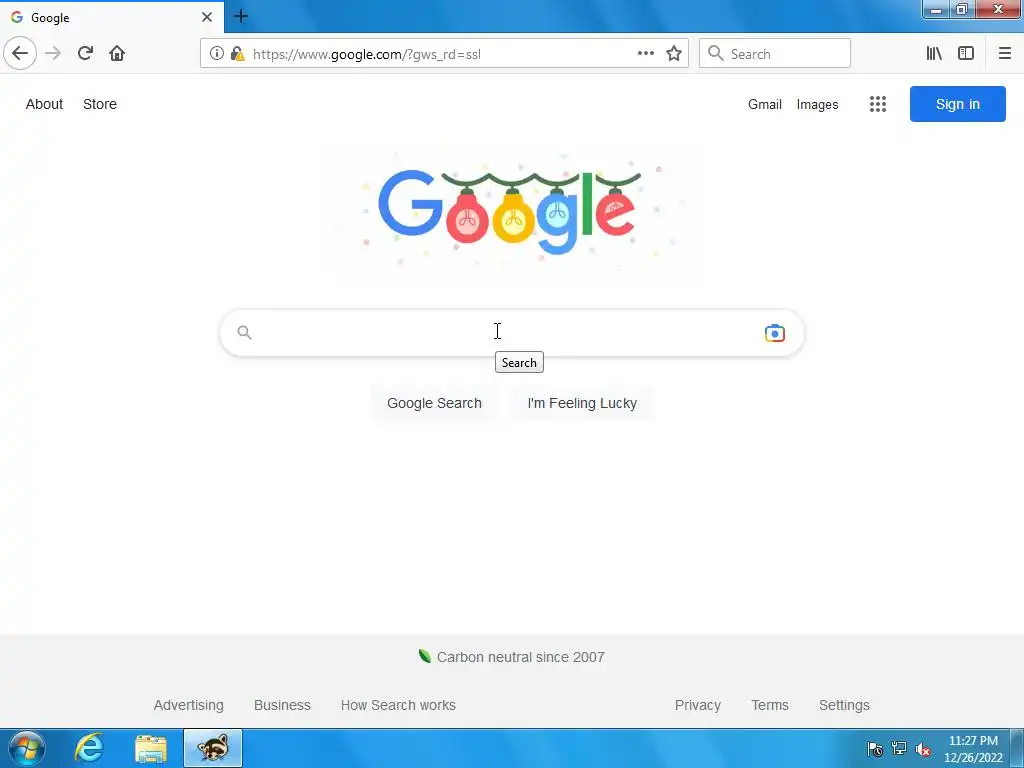This screenshot has height=768, width=1024.
Task: Open the Privacy footer link
Action: (x=697, y=705)
